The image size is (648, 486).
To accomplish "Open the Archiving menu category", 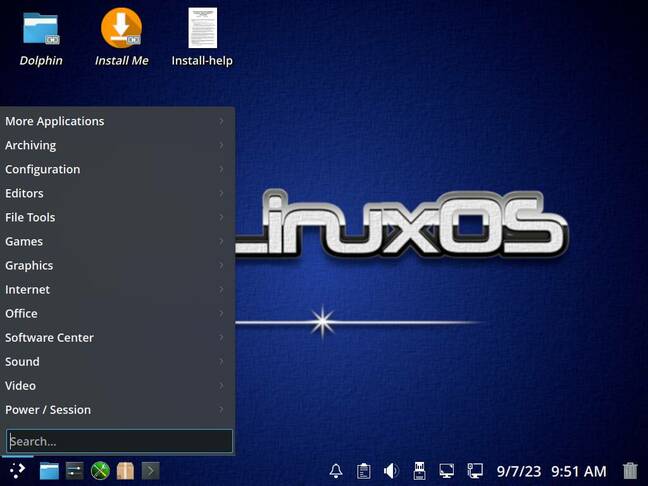I will (117, 145).
